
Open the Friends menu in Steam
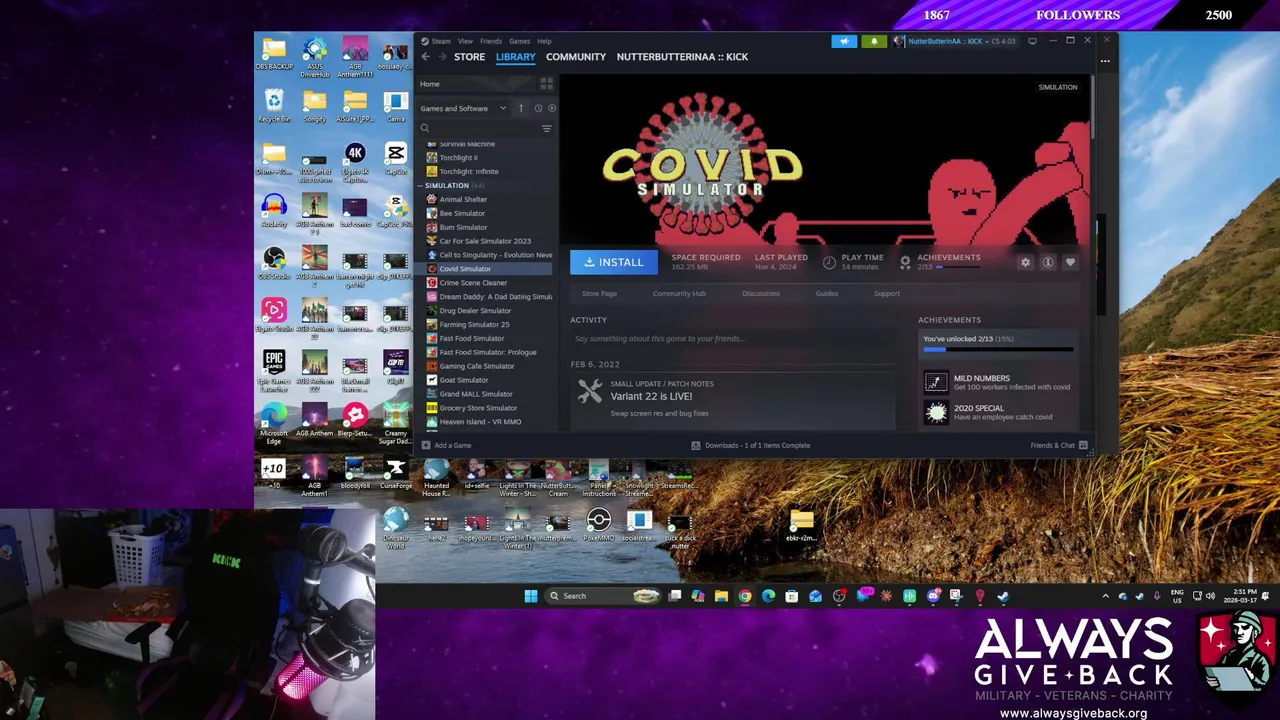pyautogui.click(x=490, y=41)
